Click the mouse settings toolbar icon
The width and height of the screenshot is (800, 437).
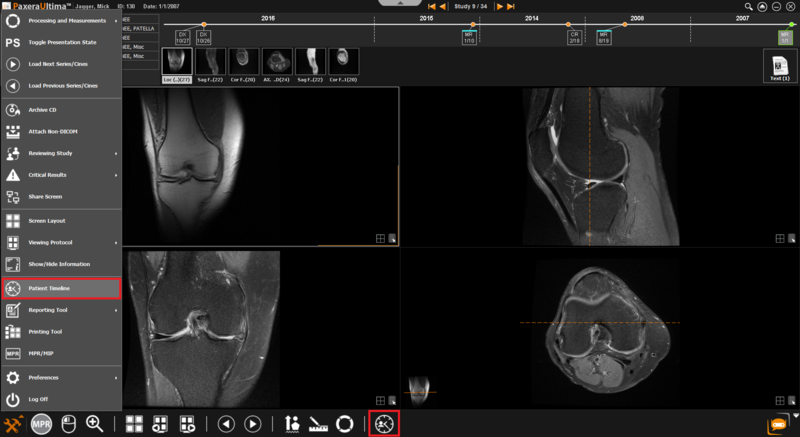pos(68,423)
